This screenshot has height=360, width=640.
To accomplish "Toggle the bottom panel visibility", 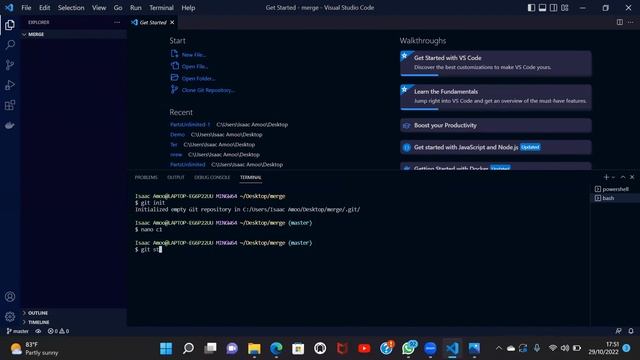I will click(542, 8).
